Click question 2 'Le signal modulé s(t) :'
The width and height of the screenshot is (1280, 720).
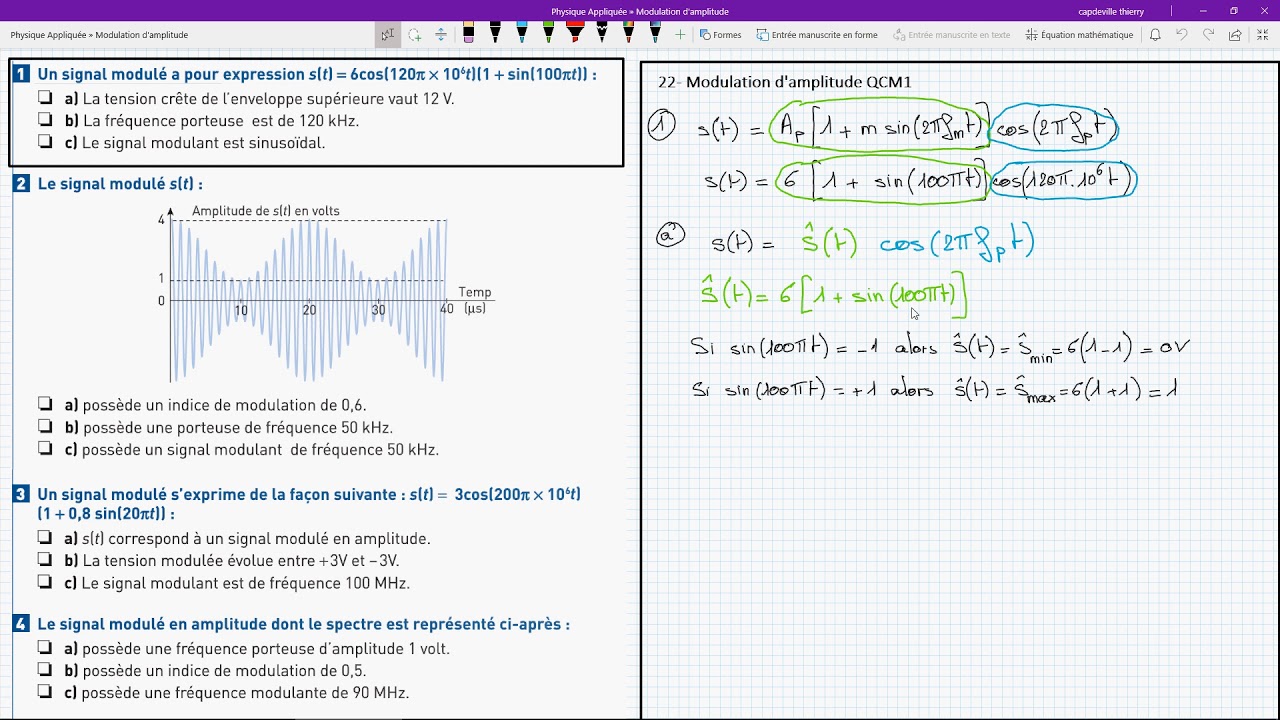click(x=120, y=184)
